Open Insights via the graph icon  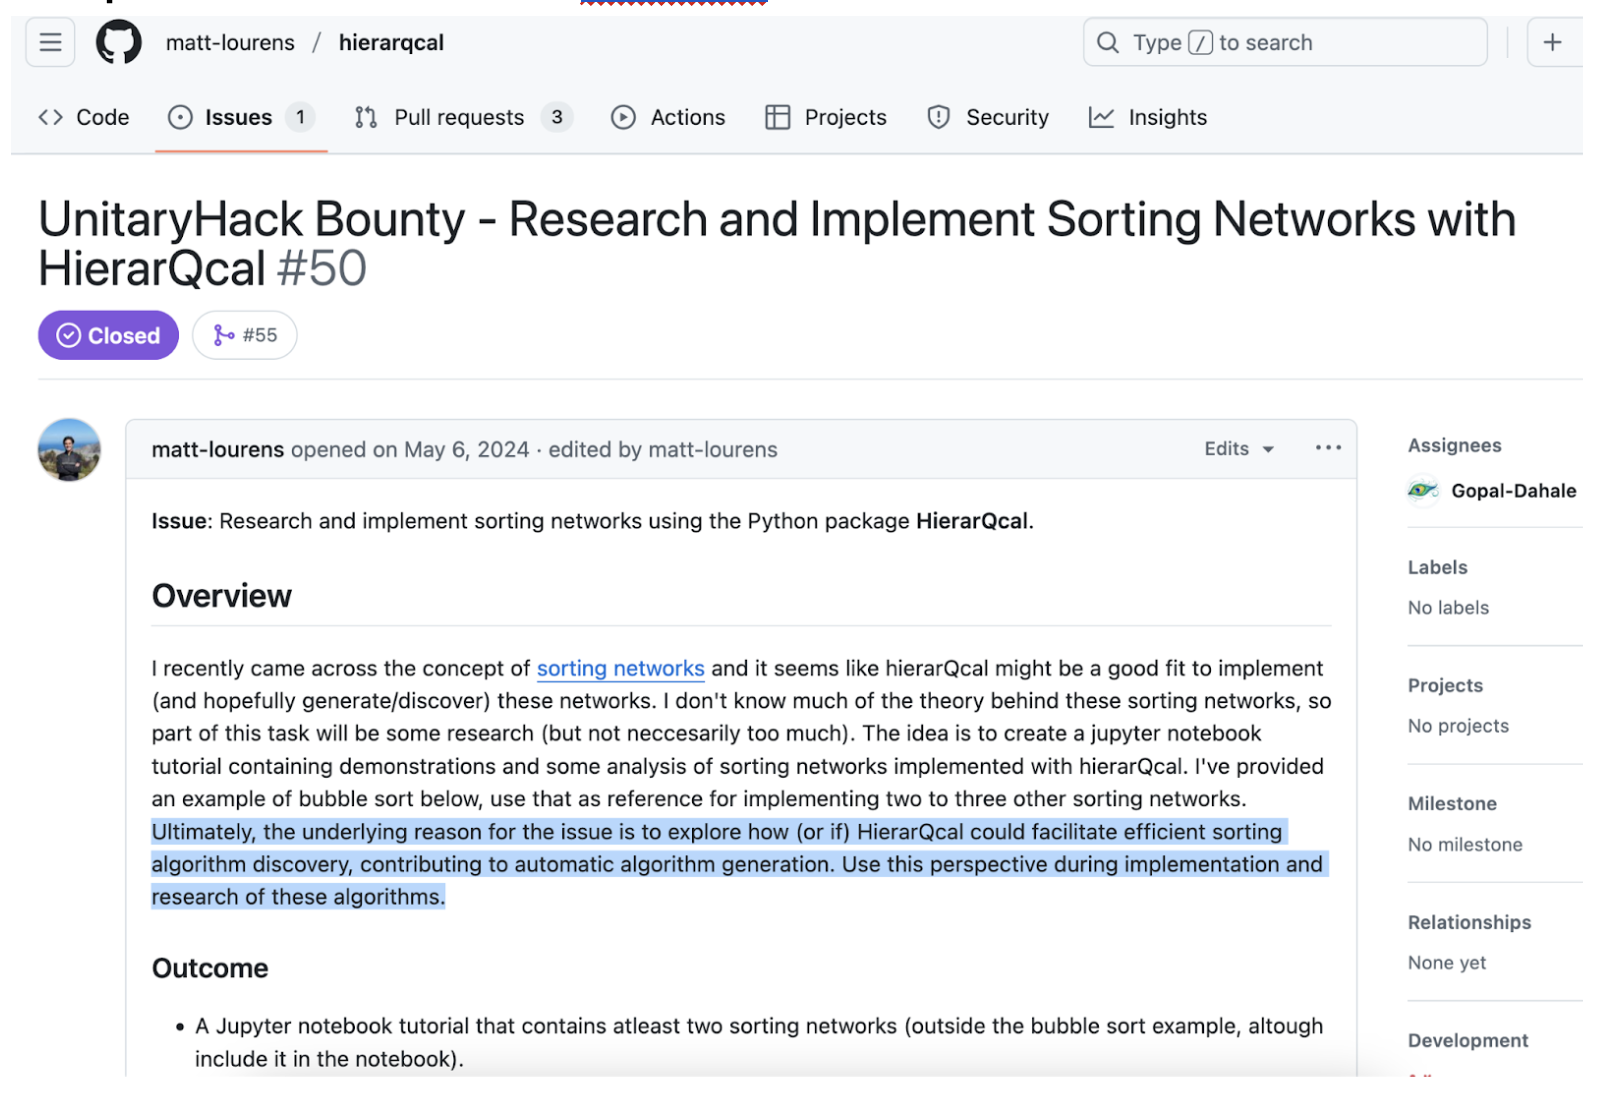1100,117
